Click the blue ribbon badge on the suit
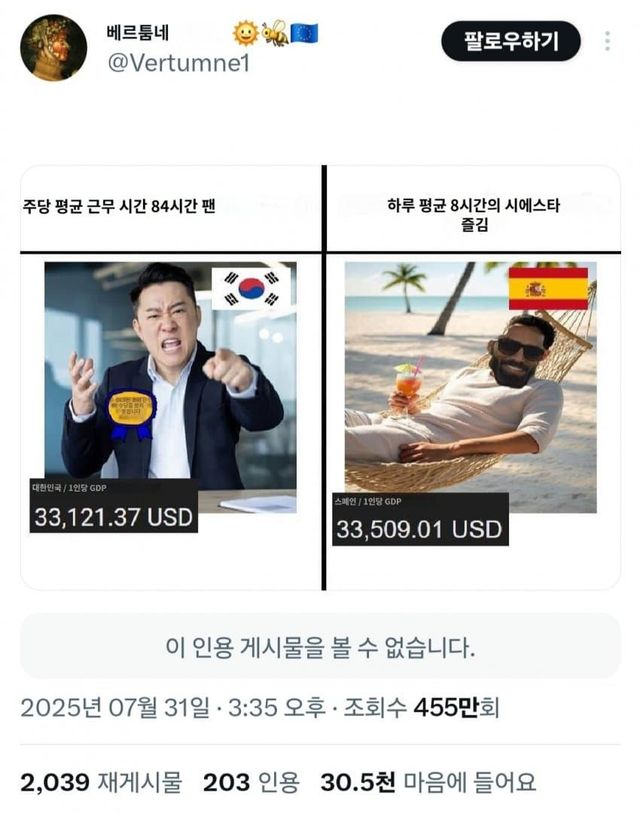 131,414
